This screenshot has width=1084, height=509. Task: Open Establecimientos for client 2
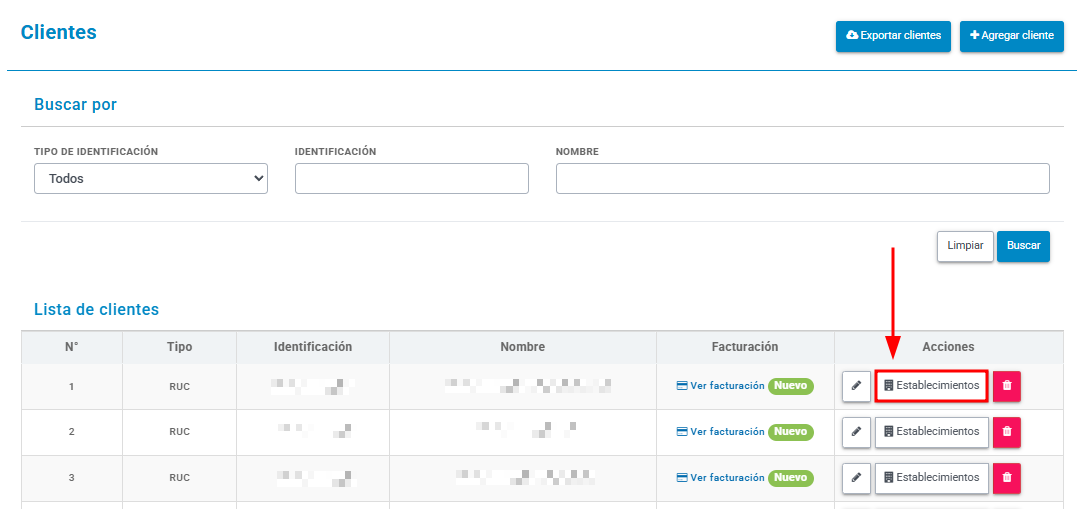pyautogui.click(x=931, y=432)
